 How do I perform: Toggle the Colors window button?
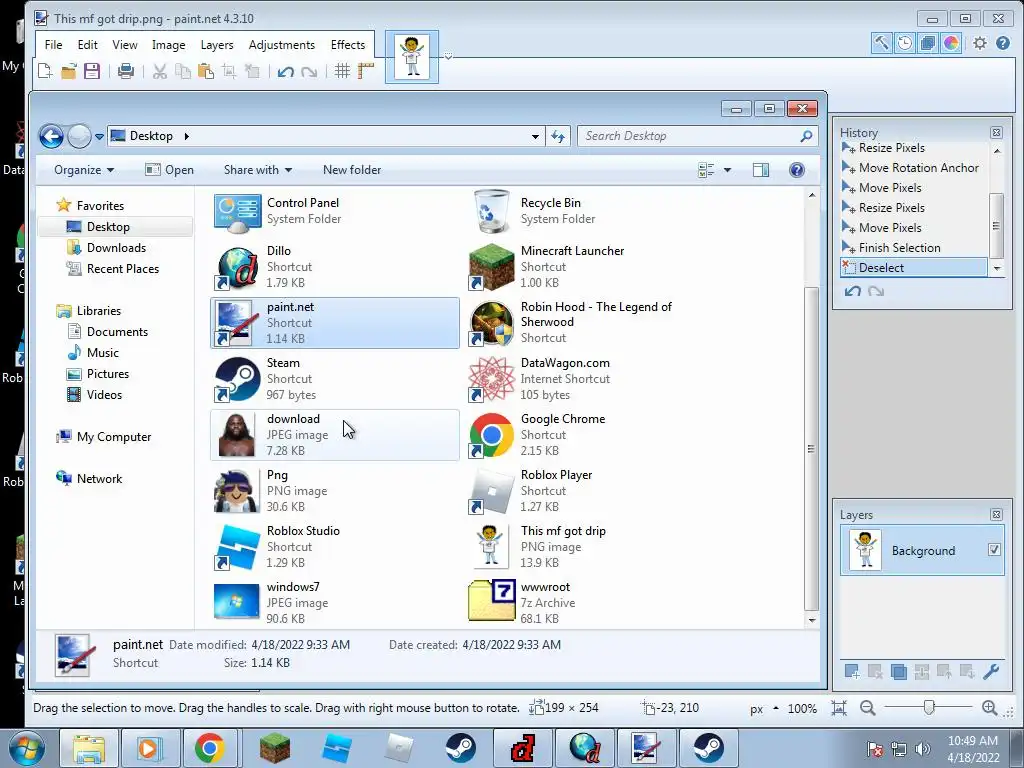click(951, 43)
